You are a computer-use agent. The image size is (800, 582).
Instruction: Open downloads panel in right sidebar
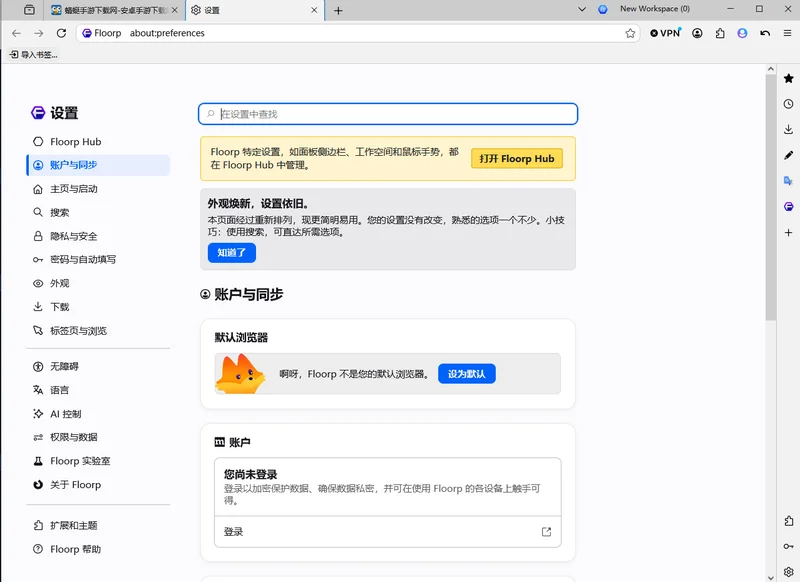point(789,129)
